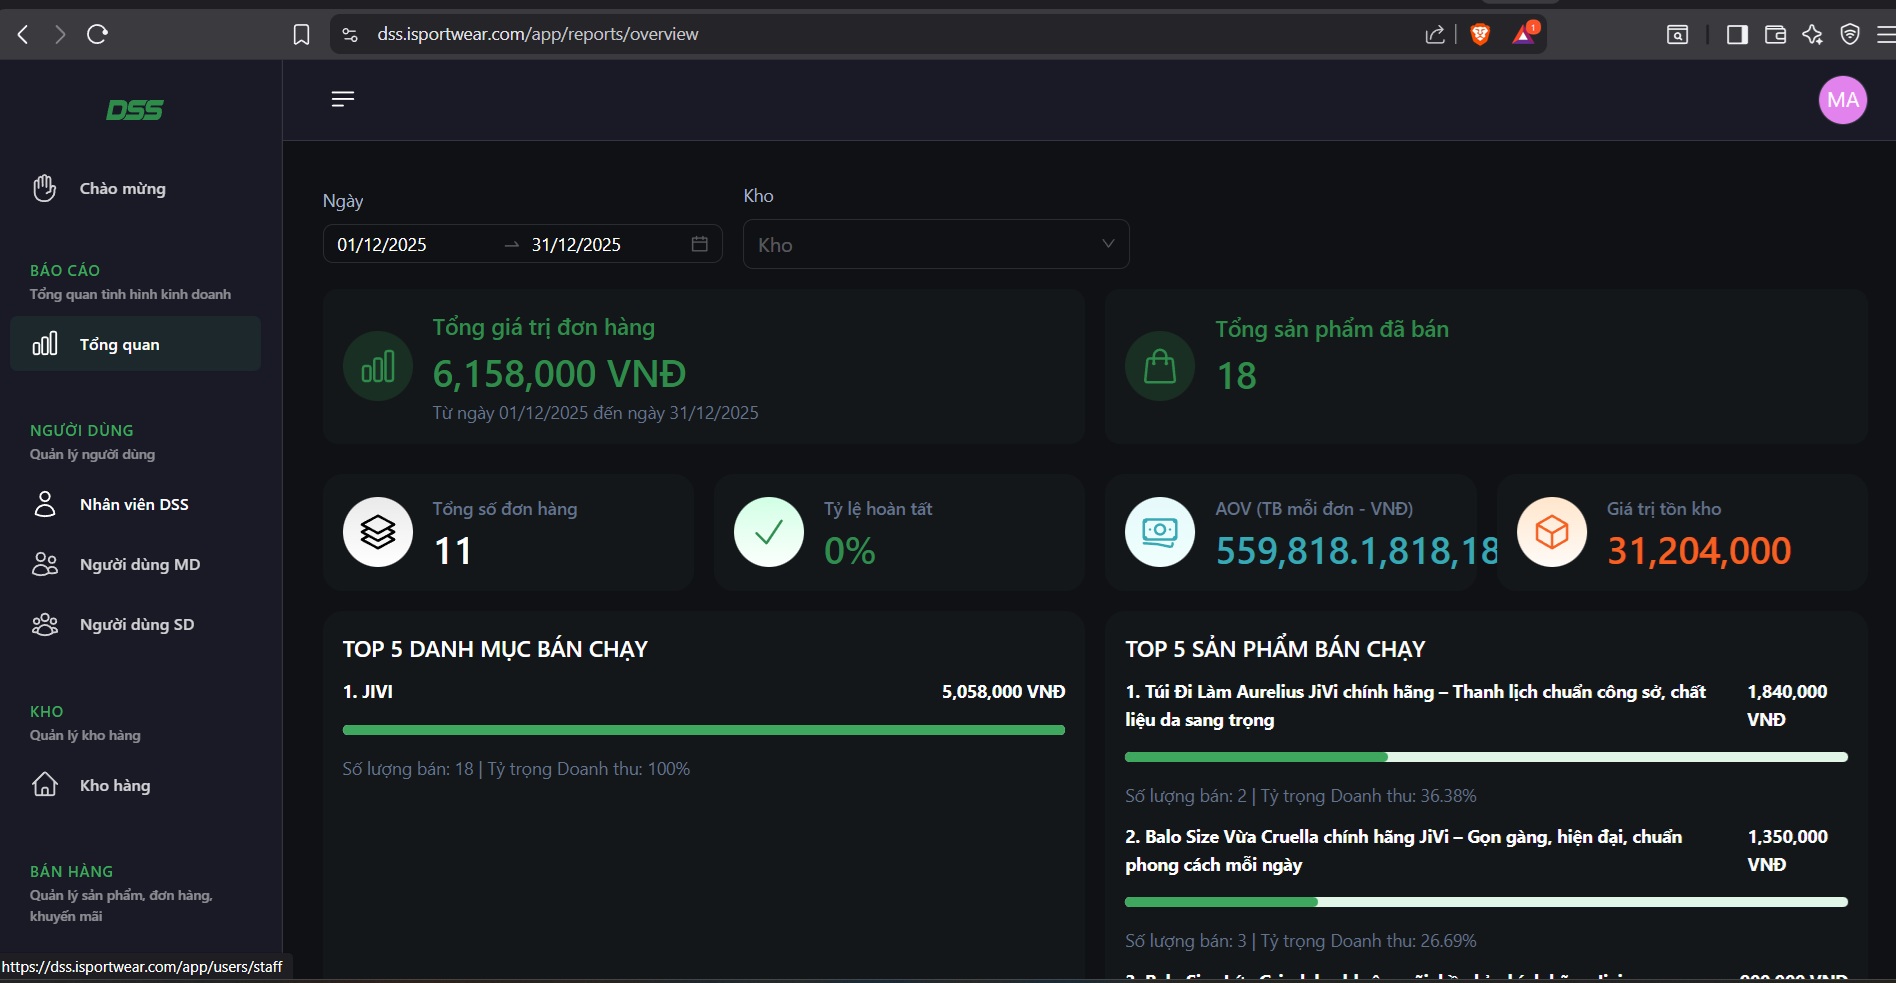Click the DSS logo in sidebar
The image size is (1896, 983).
[x=135, y=110]
